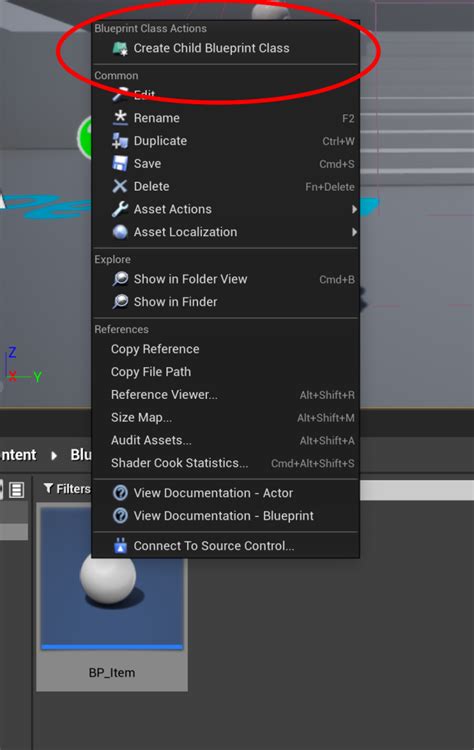Click the Show in Folder View magnifier icon
Viewport: 474px width, 750px height.
point(120,279)
